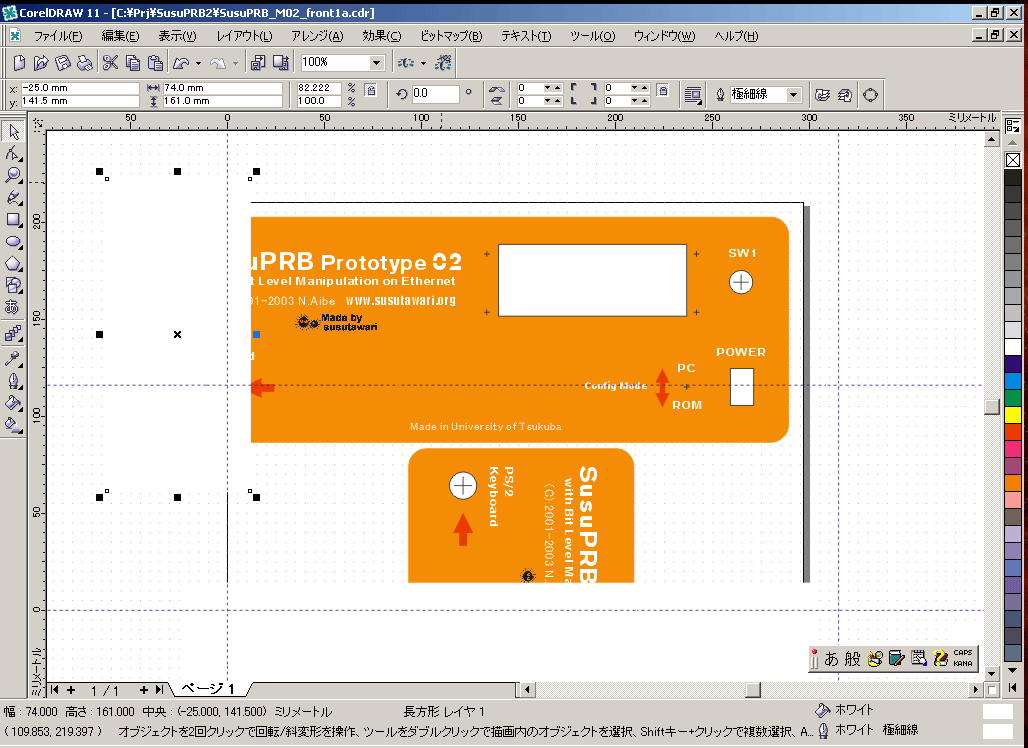Select the Basic Shapes tool
This screenshot has width=1028, height=748.
click(13, 285)
